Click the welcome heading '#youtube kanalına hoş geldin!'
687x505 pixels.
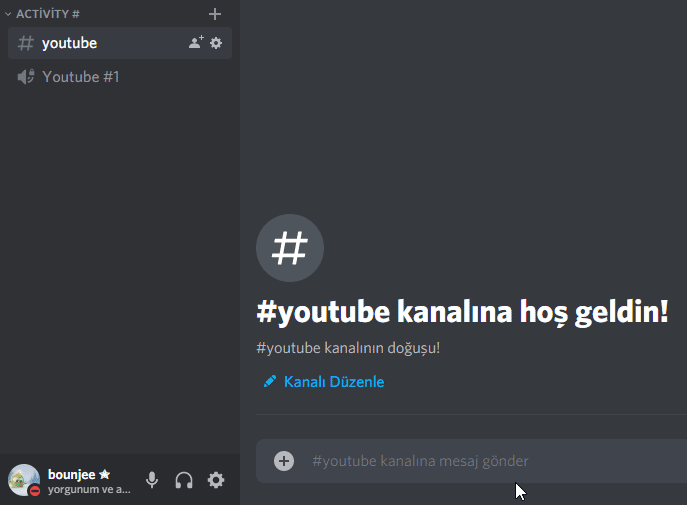462,312
